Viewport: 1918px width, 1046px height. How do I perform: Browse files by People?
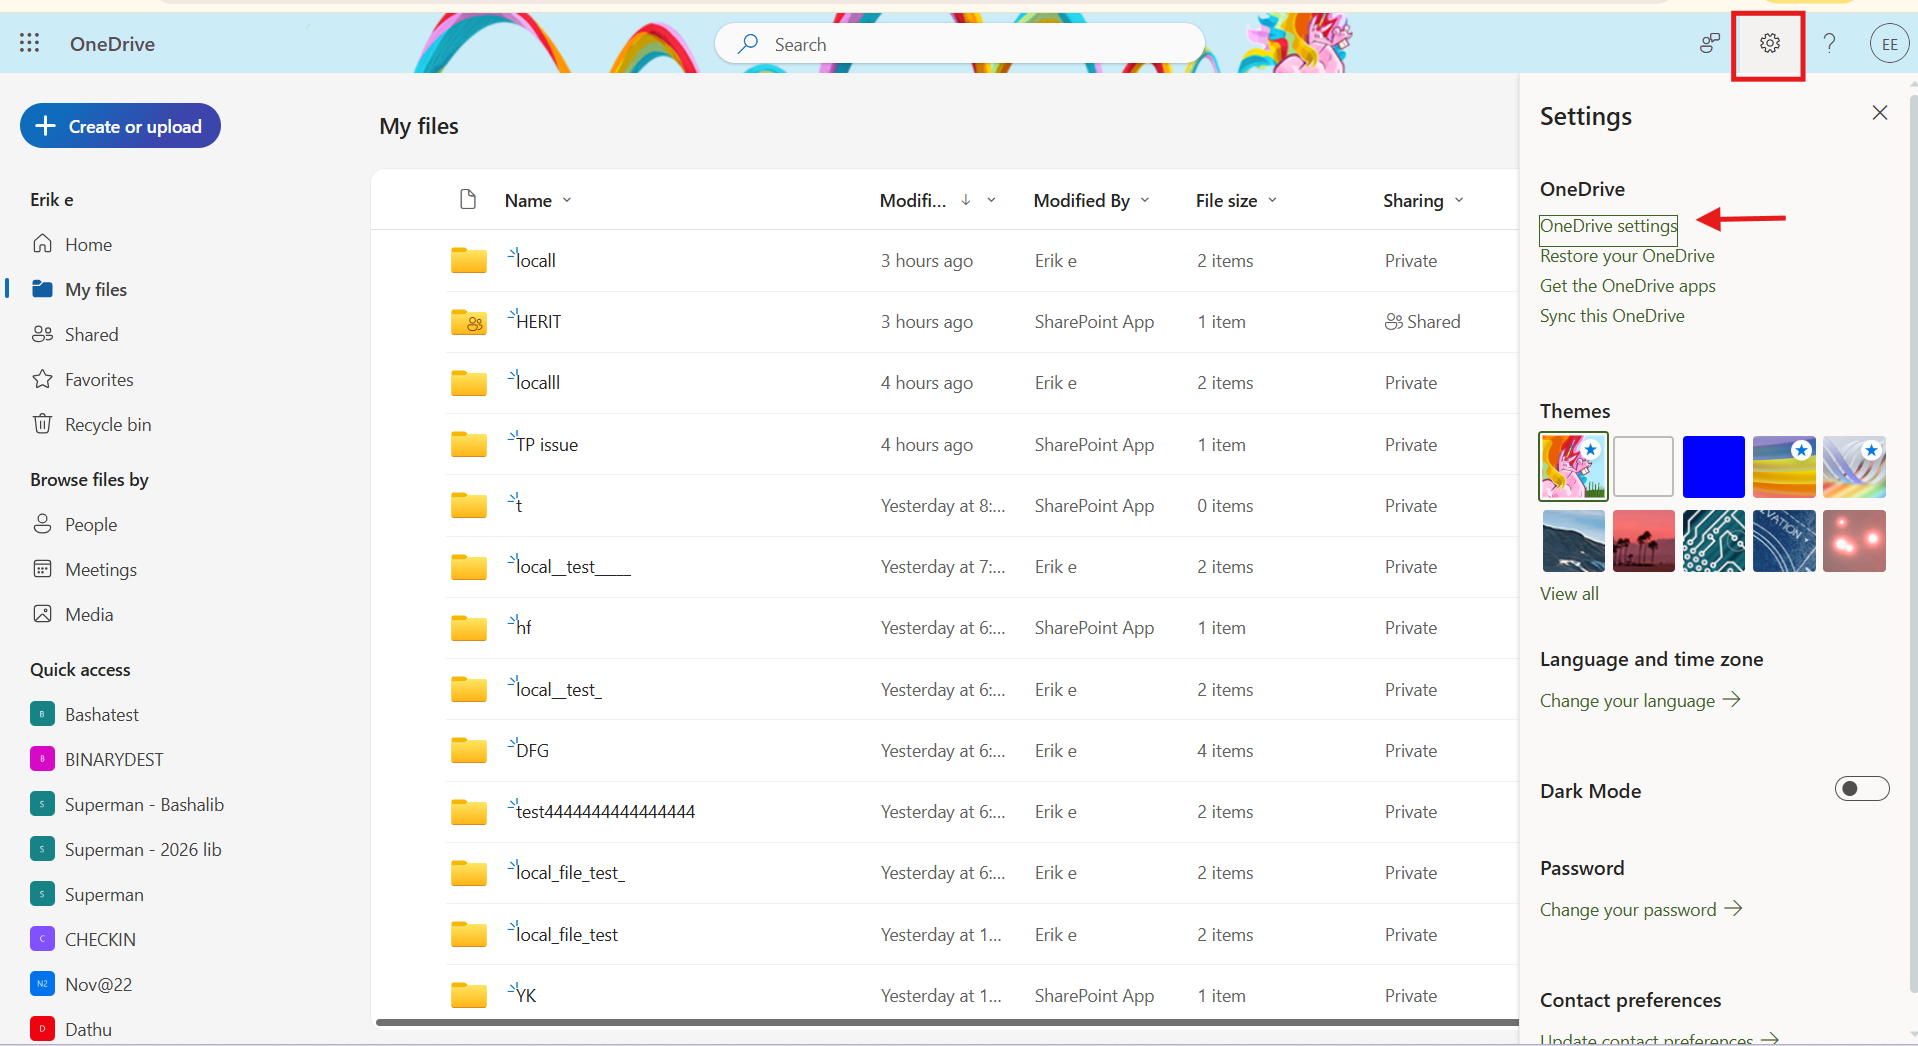pyautogui.click(x=91, y=524)
